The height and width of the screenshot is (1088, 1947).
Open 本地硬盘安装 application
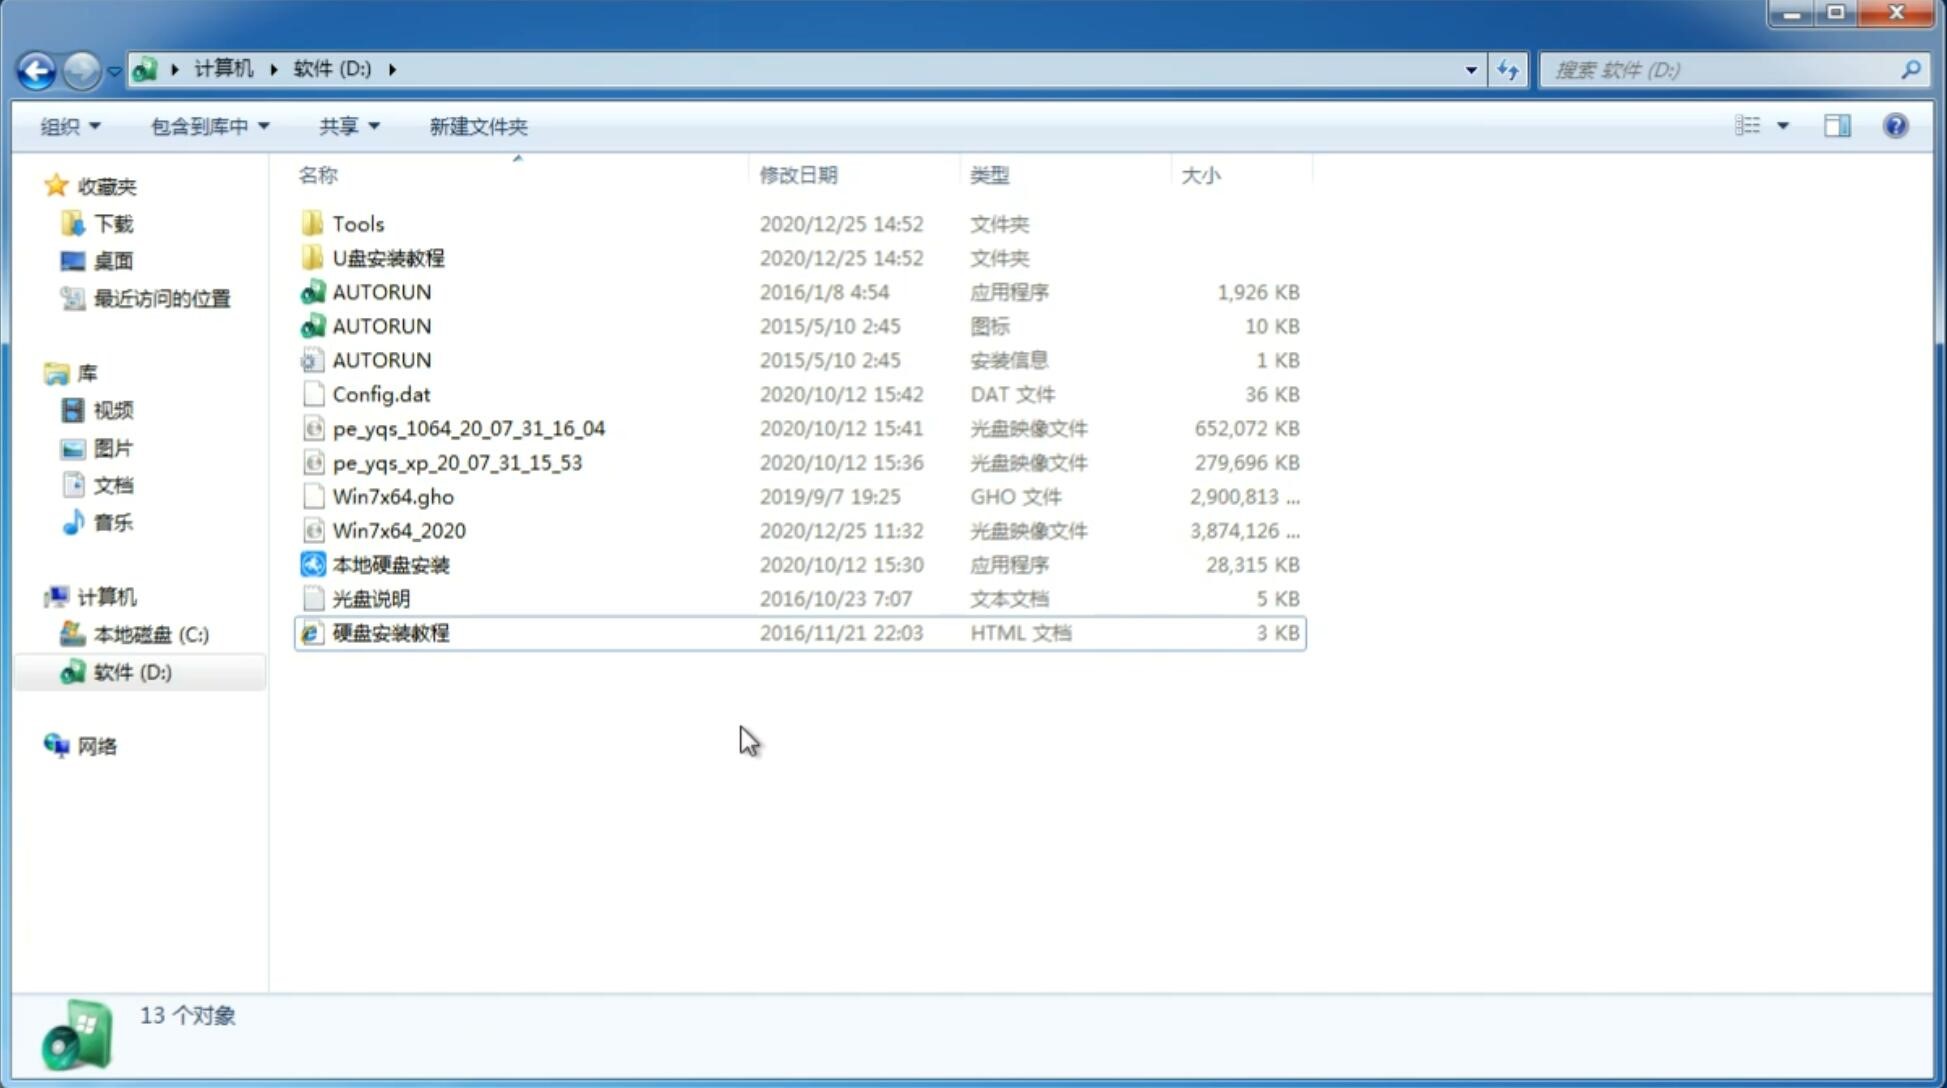(x=389, y=564)
